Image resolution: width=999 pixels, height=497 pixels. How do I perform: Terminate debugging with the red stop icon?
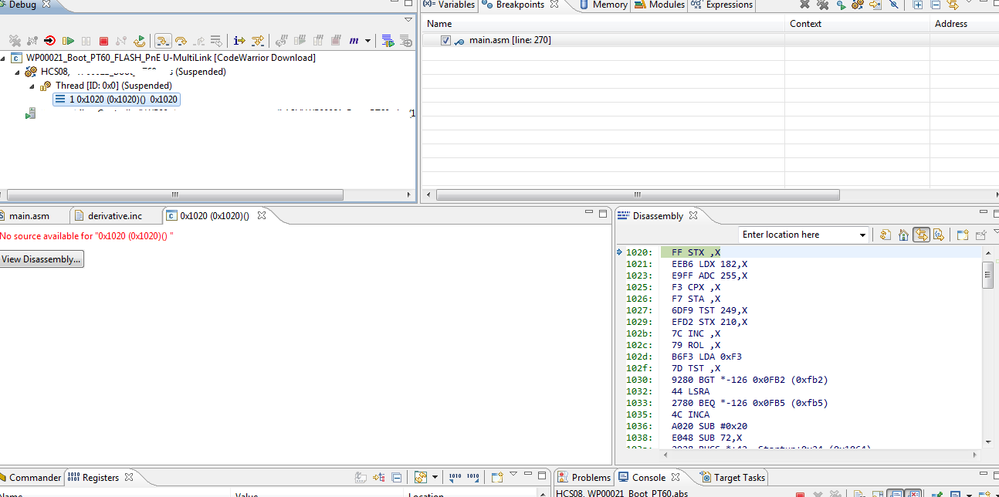104,41
